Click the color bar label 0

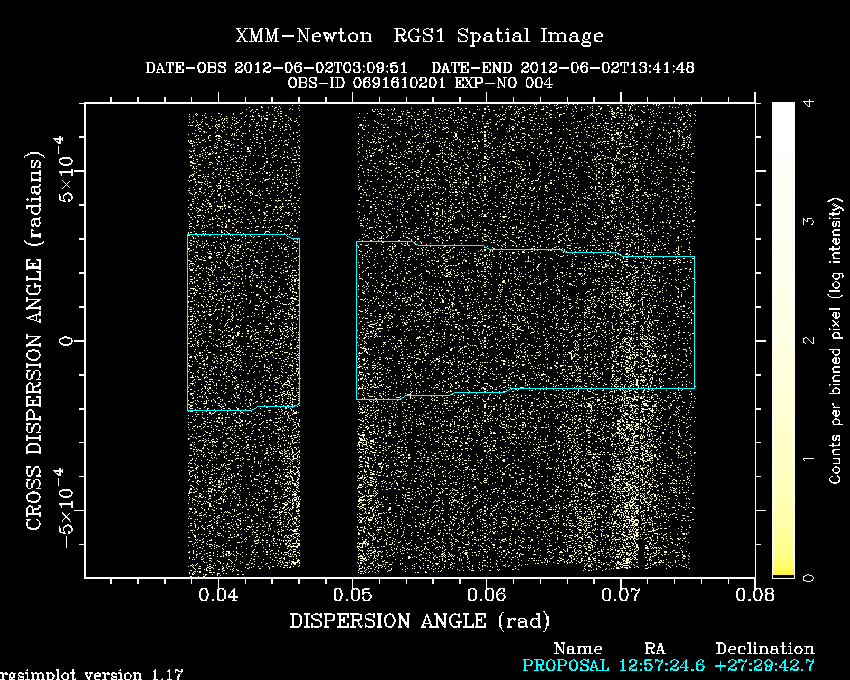(808, 578)
